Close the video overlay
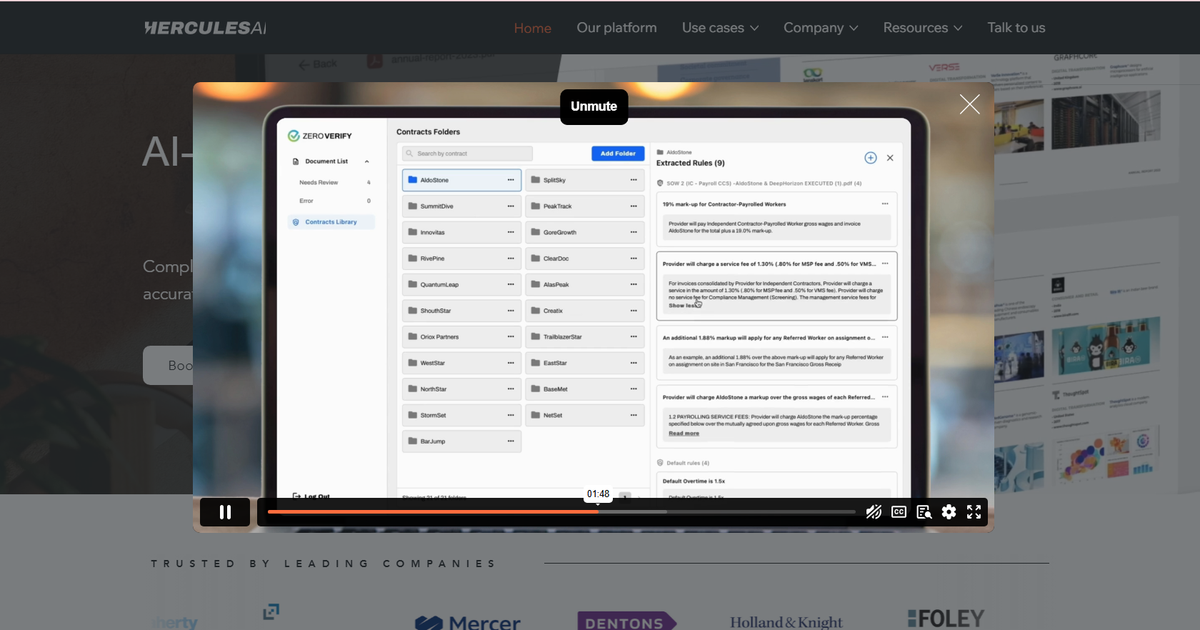 pyautogui.click(x=969, y=105)
